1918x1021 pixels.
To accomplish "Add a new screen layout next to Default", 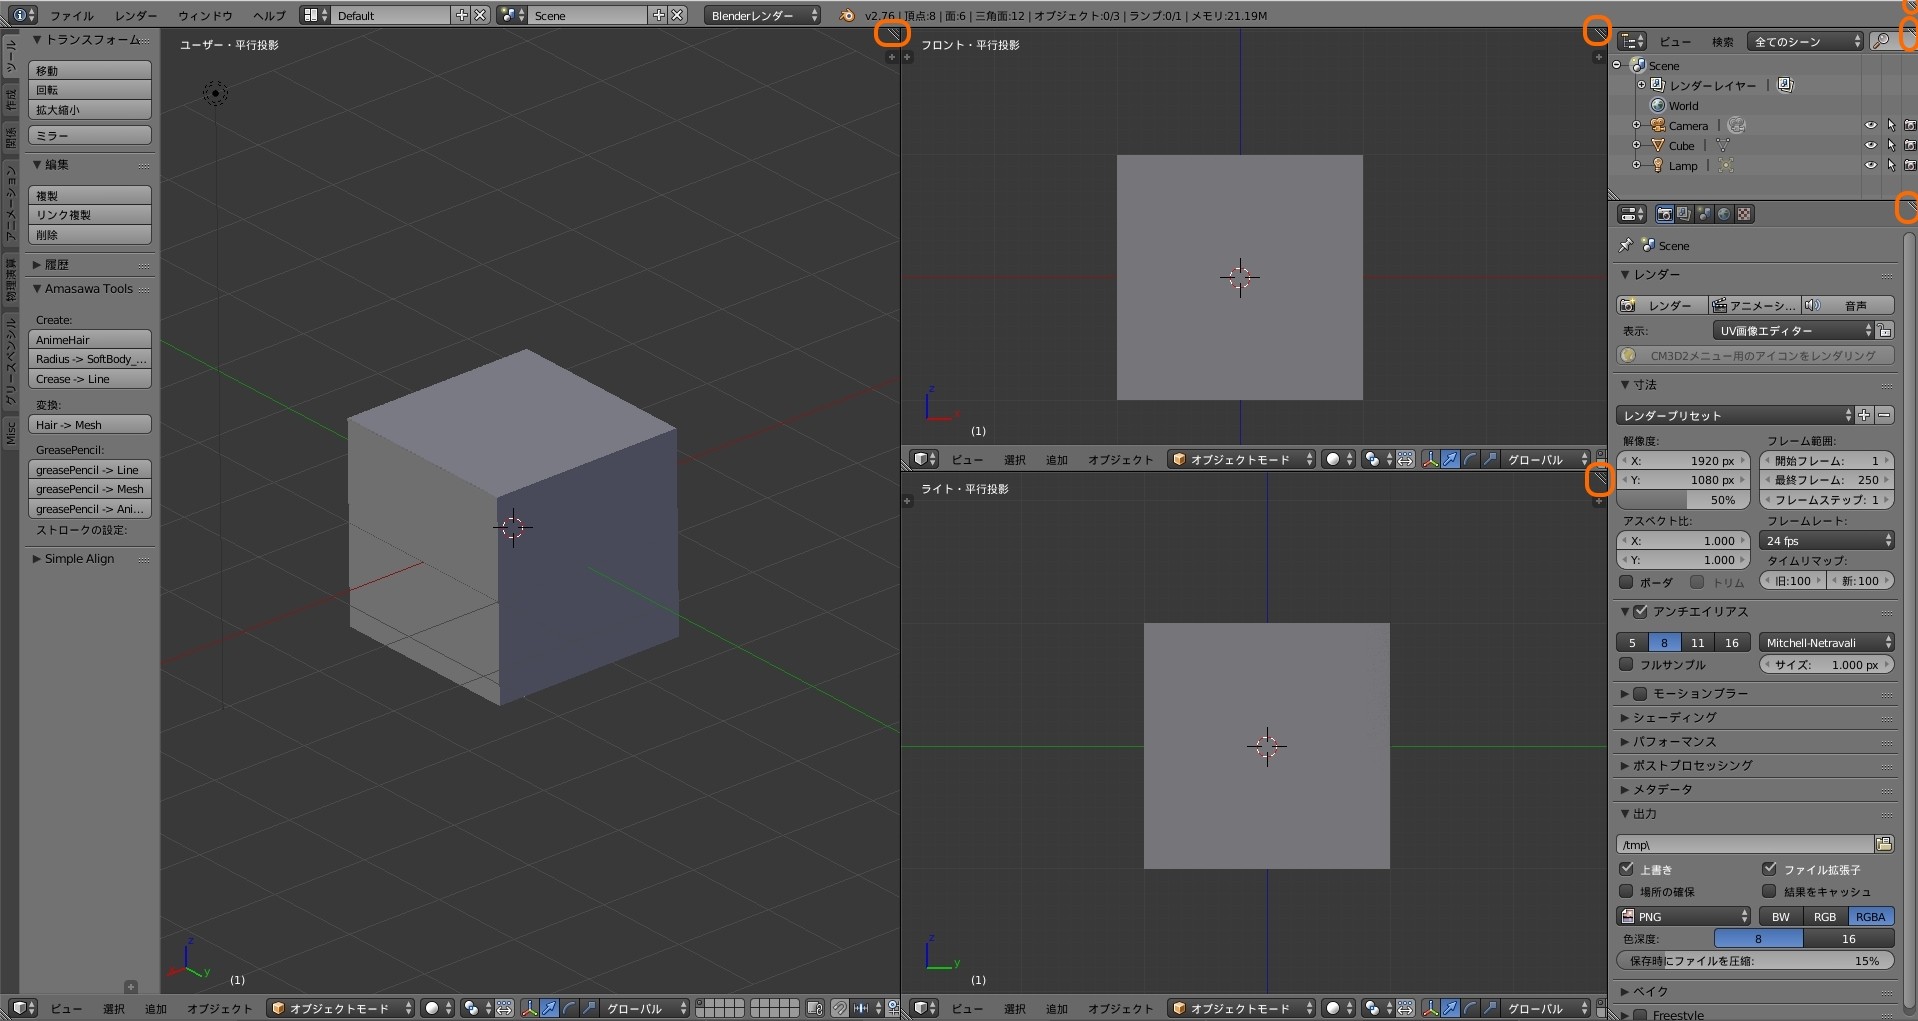I will [x=461, y=15].
